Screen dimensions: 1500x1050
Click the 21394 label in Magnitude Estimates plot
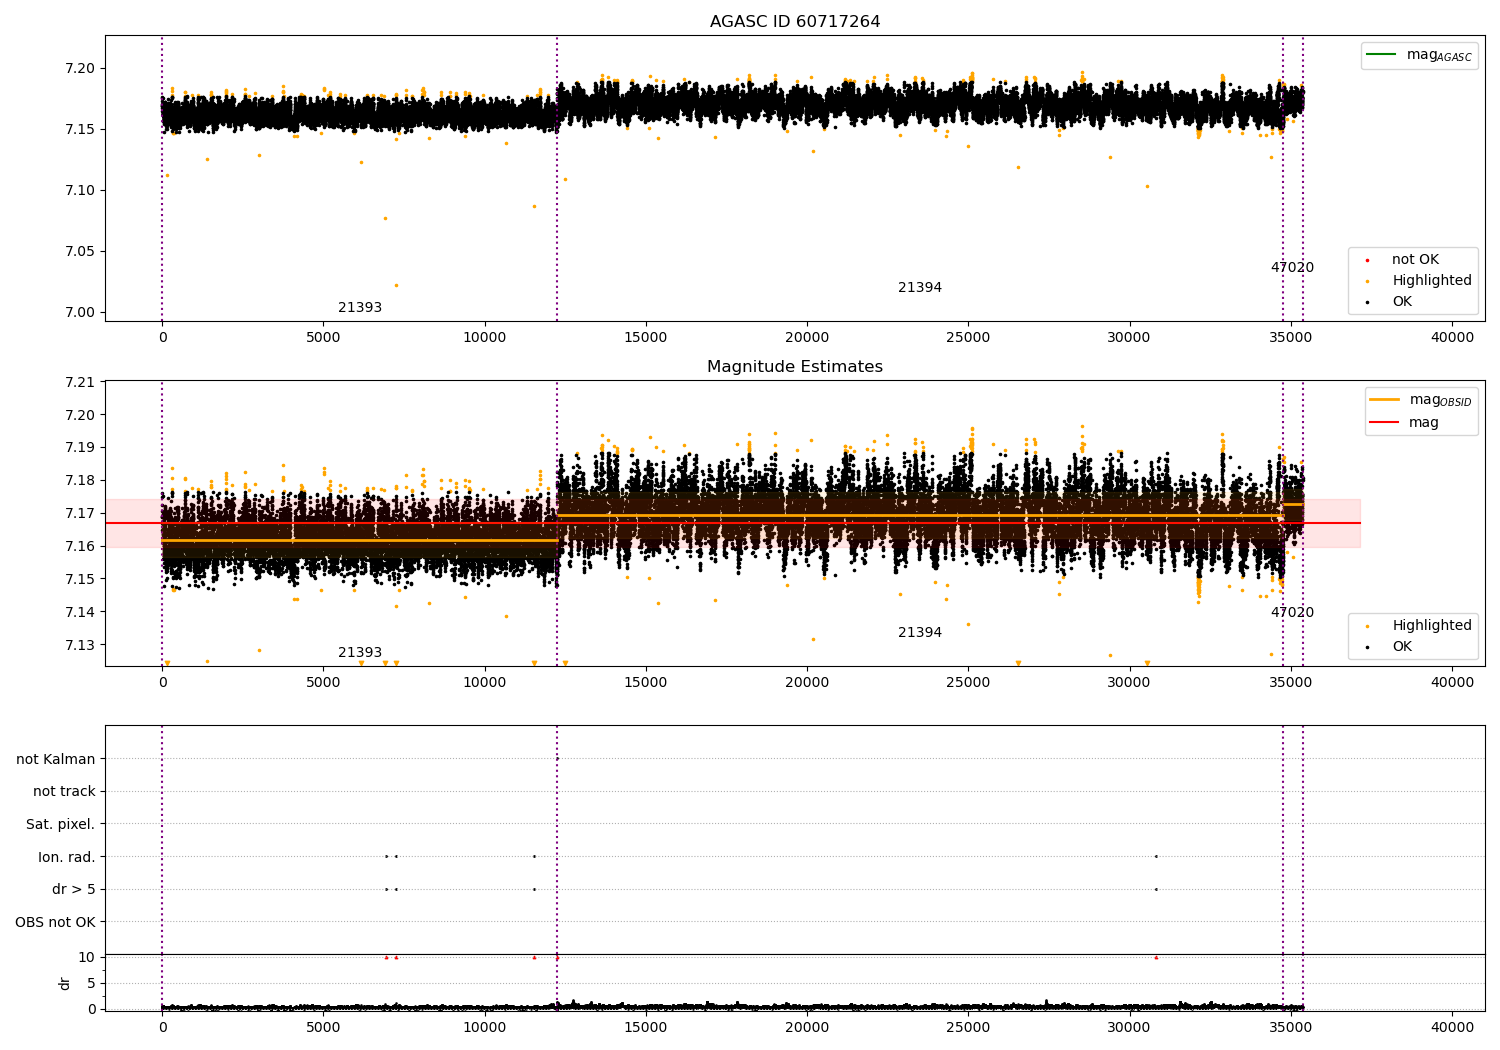coord(920,633)
